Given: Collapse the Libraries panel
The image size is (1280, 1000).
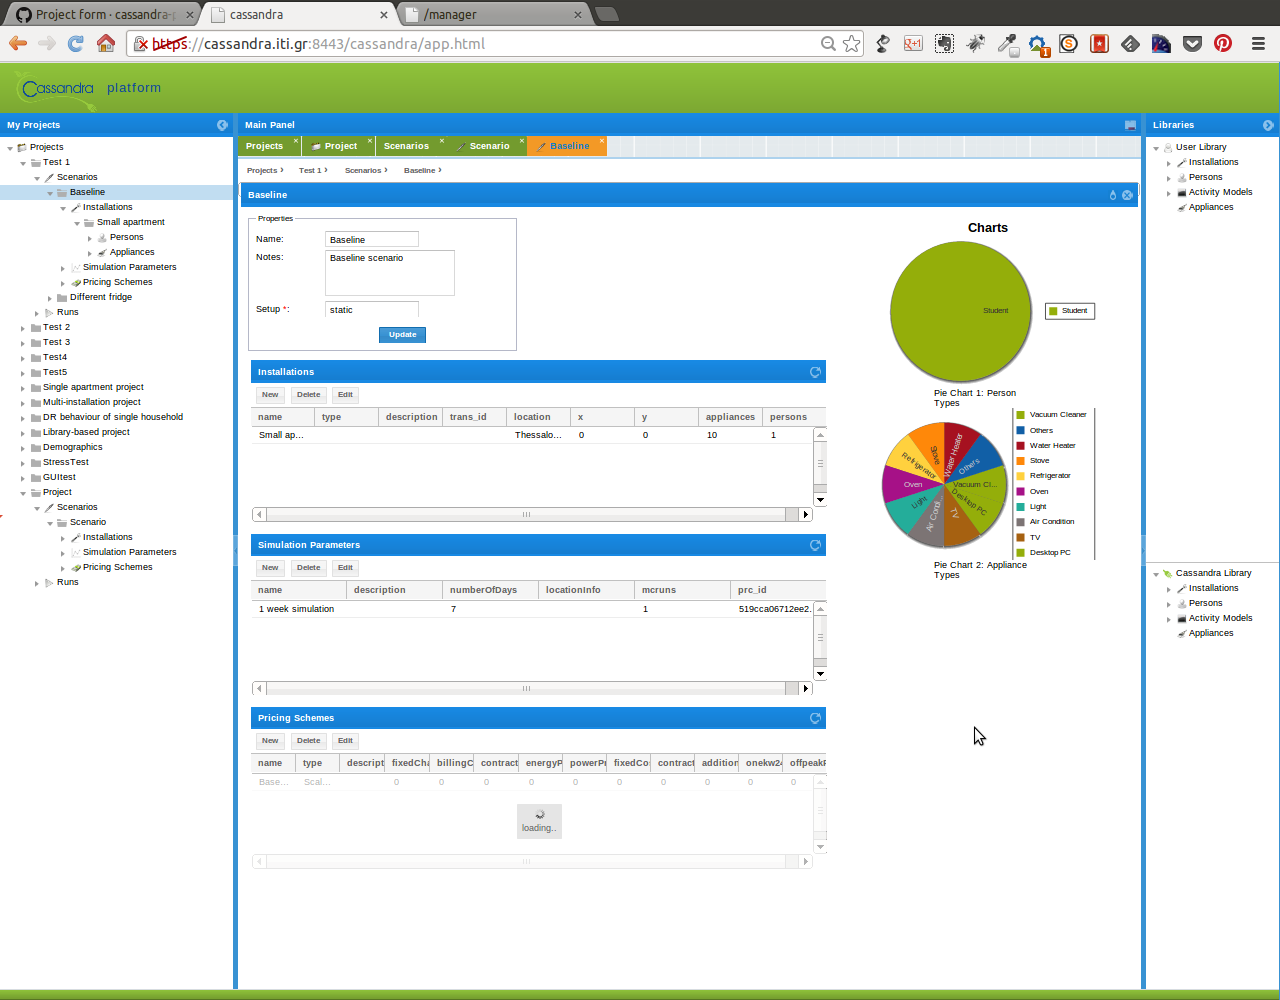Looking at the screenshot, I should [1268, 125].
